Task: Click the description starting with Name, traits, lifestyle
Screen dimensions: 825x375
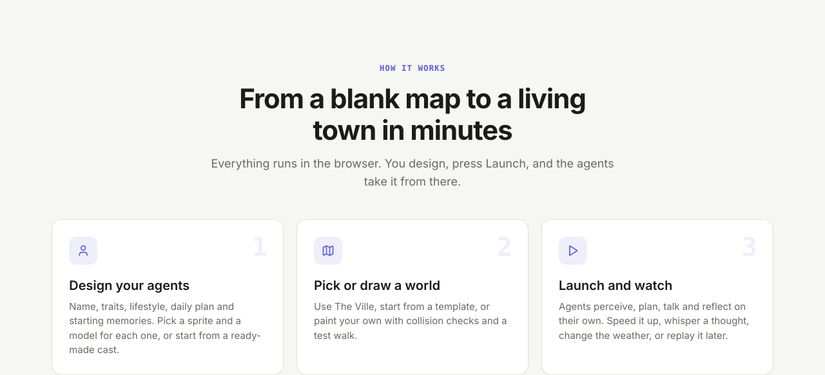Action: point(165,328)
